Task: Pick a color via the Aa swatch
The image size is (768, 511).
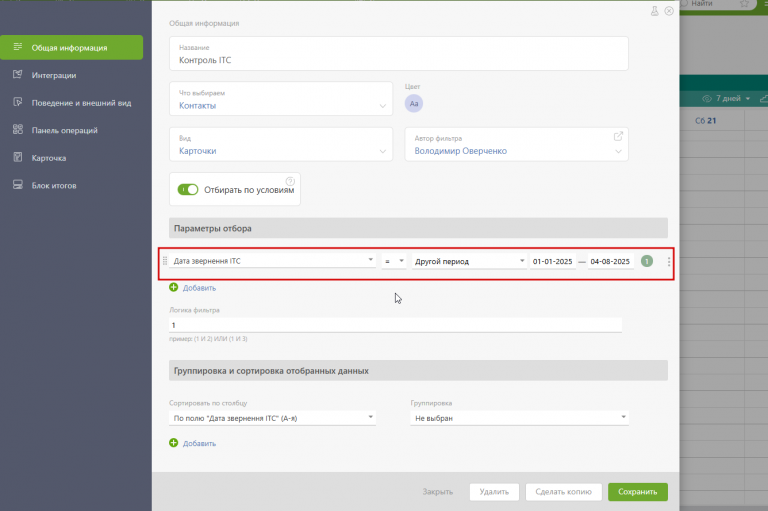Action: tap(414, 103)
